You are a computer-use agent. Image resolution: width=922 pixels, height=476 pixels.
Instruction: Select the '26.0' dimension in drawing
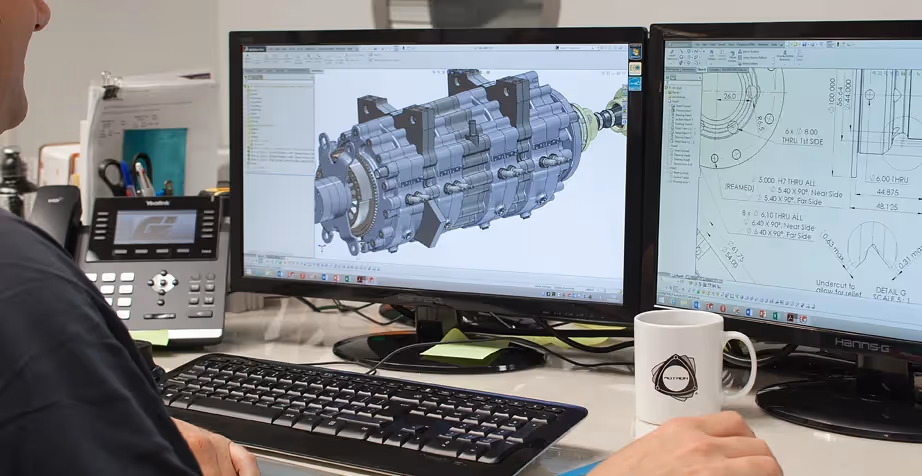729,96
